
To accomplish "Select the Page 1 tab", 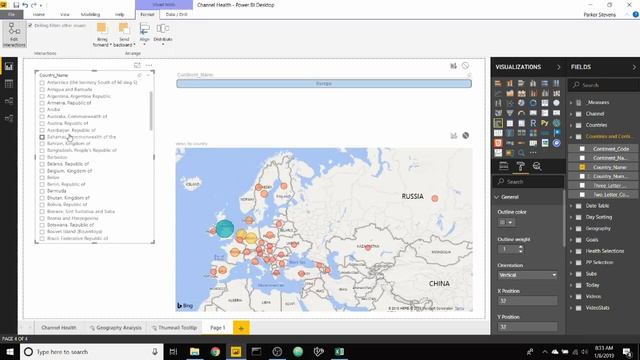I will [x=218, y=328].
